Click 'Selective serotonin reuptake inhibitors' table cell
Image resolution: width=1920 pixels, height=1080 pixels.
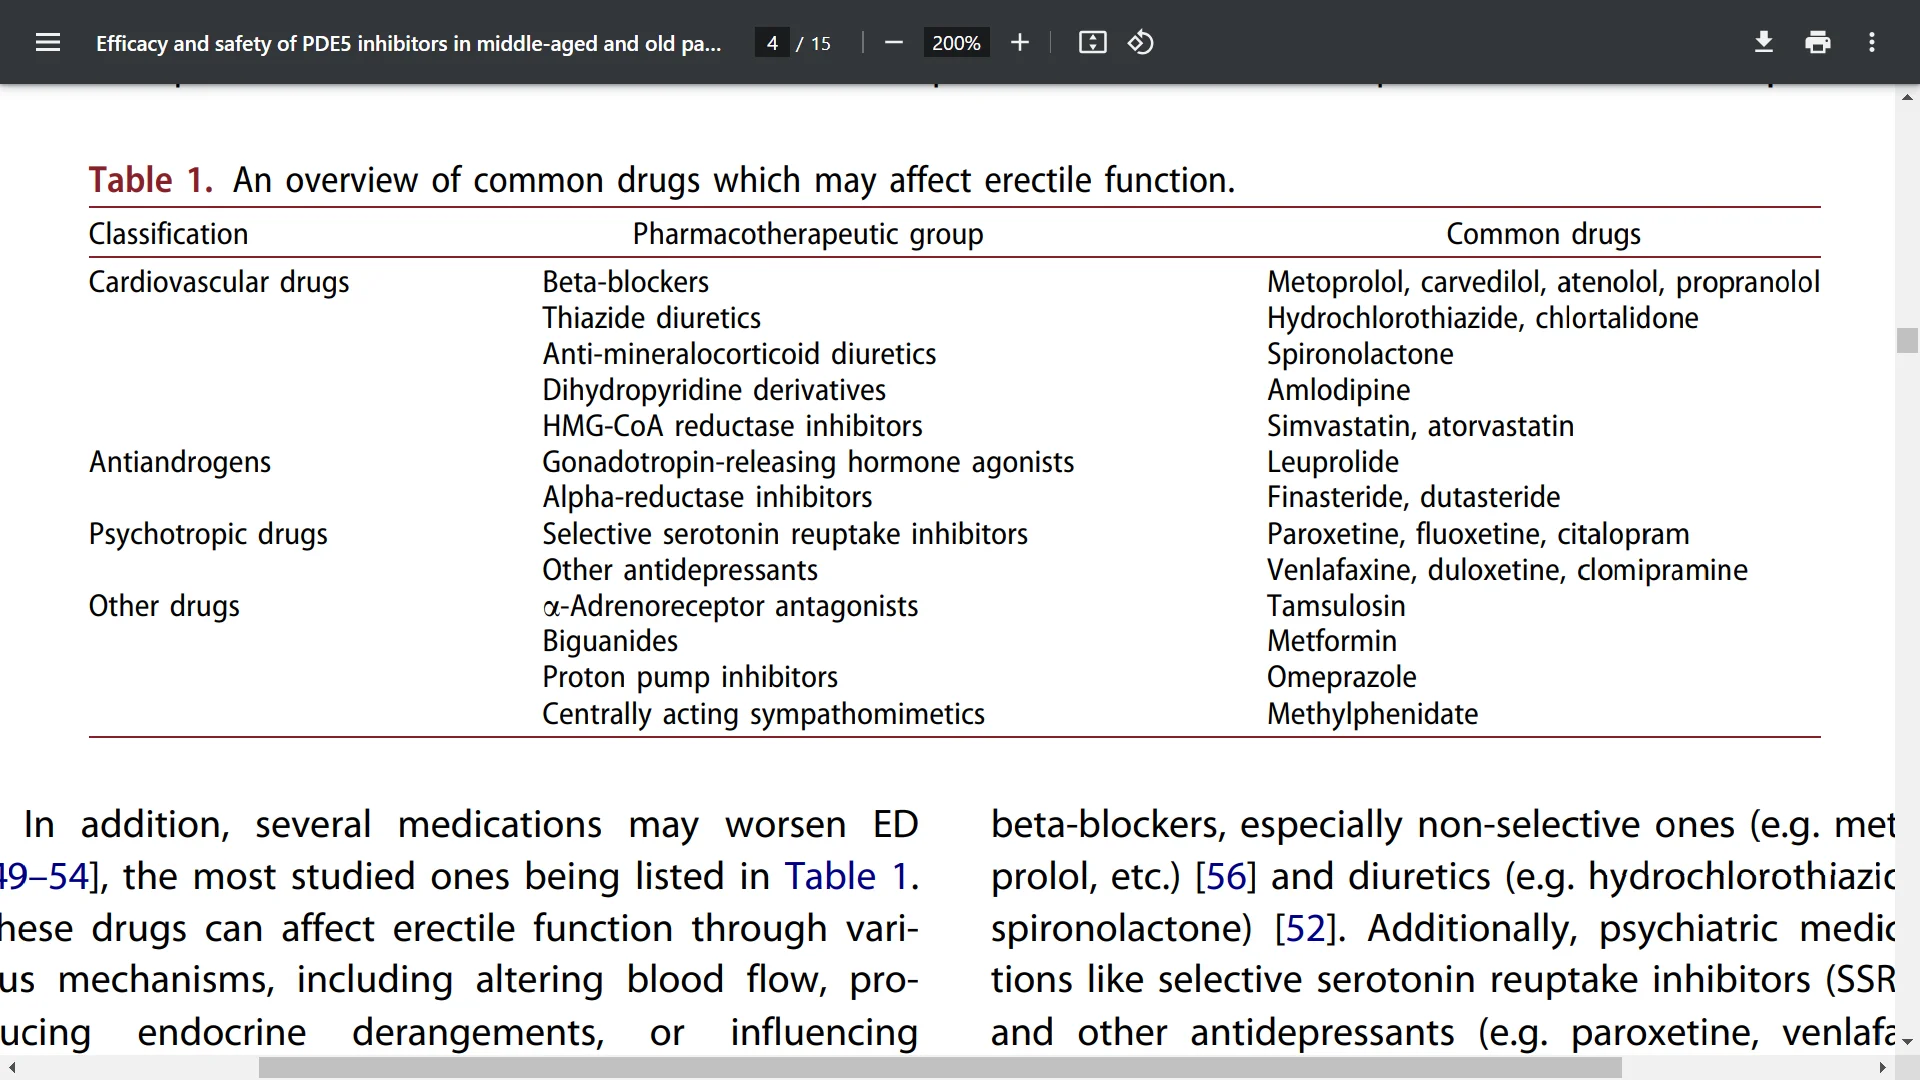[785, 534]
